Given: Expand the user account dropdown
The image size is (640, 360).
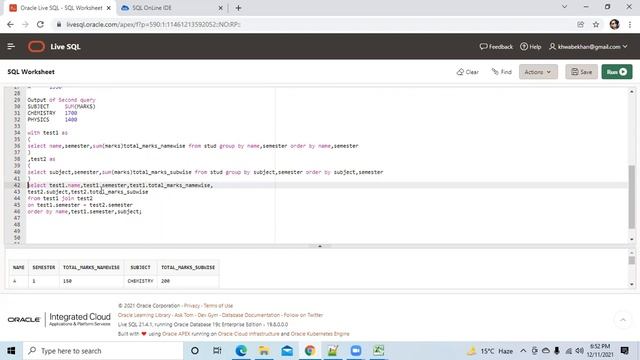Looking at the screenshot, I should tap(588, 47).
